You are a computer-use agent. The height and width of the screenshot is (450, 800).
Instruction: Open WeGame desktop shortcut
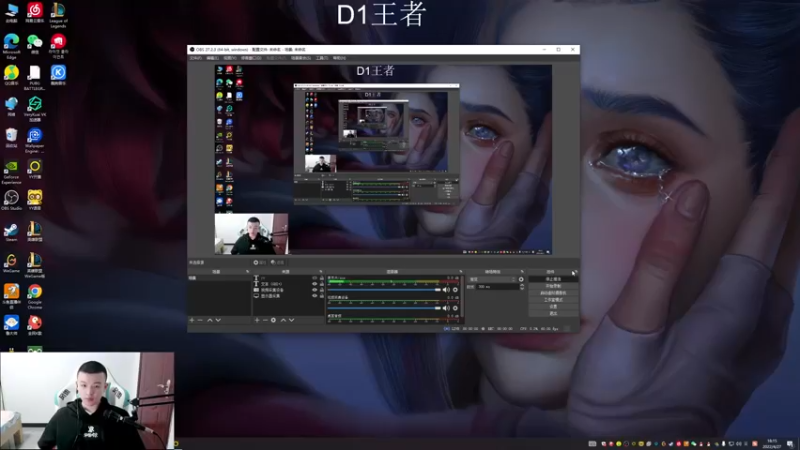tap(11, 263)
